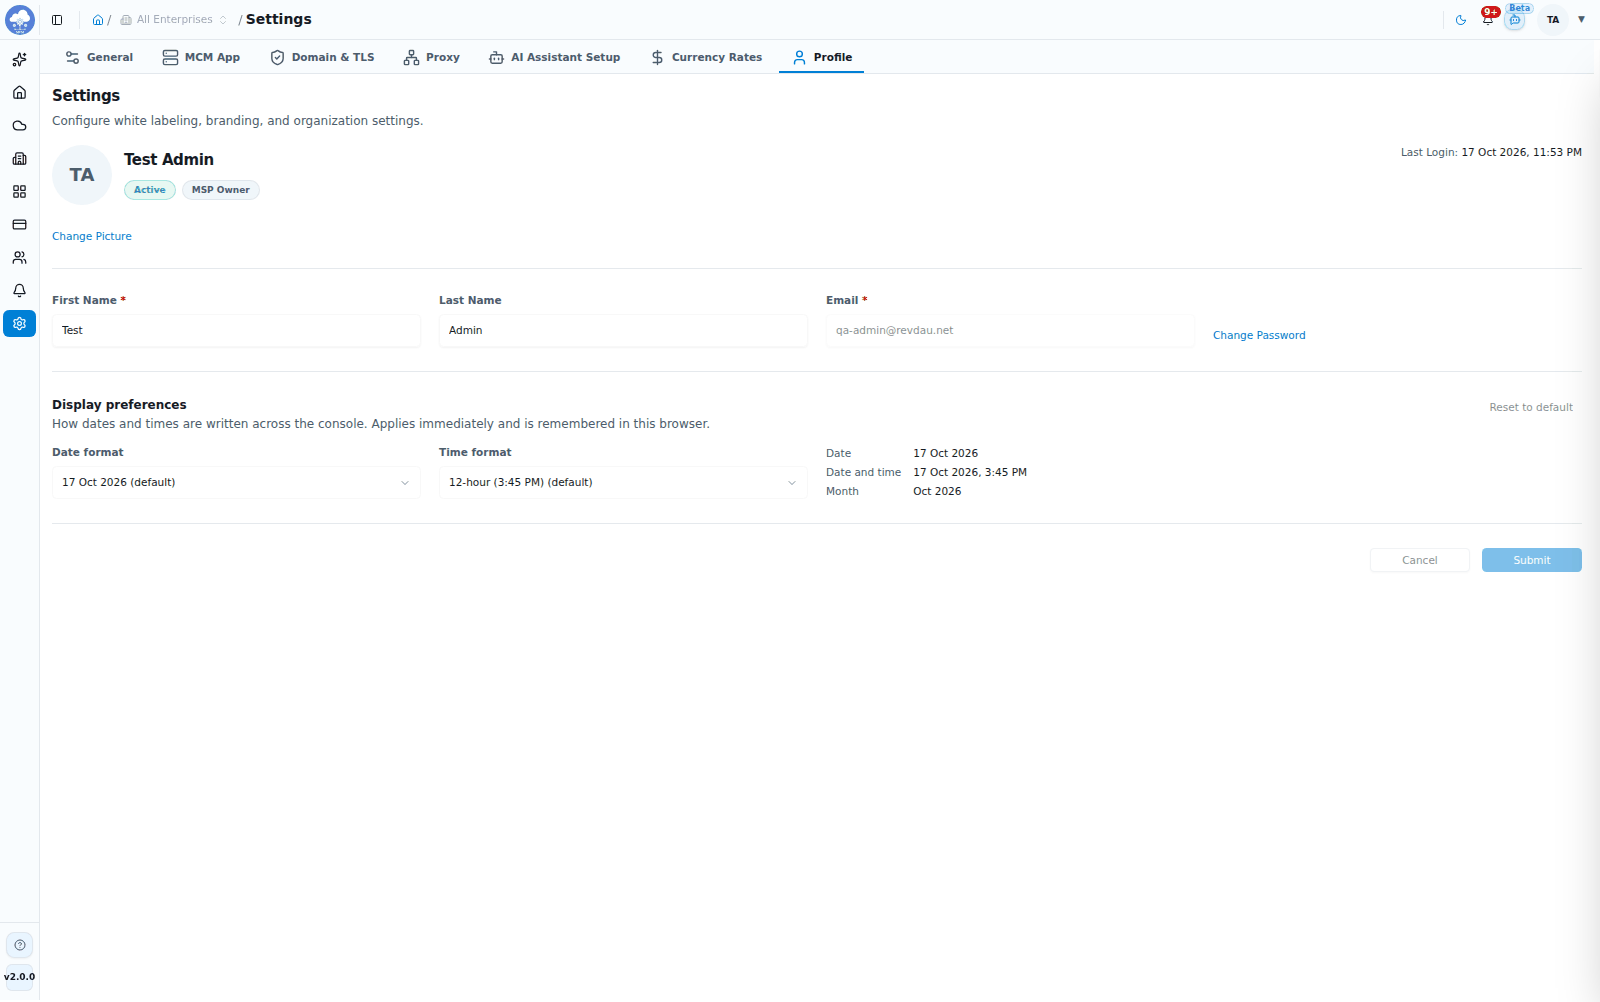Click the Last Name input field

(623, 331)
